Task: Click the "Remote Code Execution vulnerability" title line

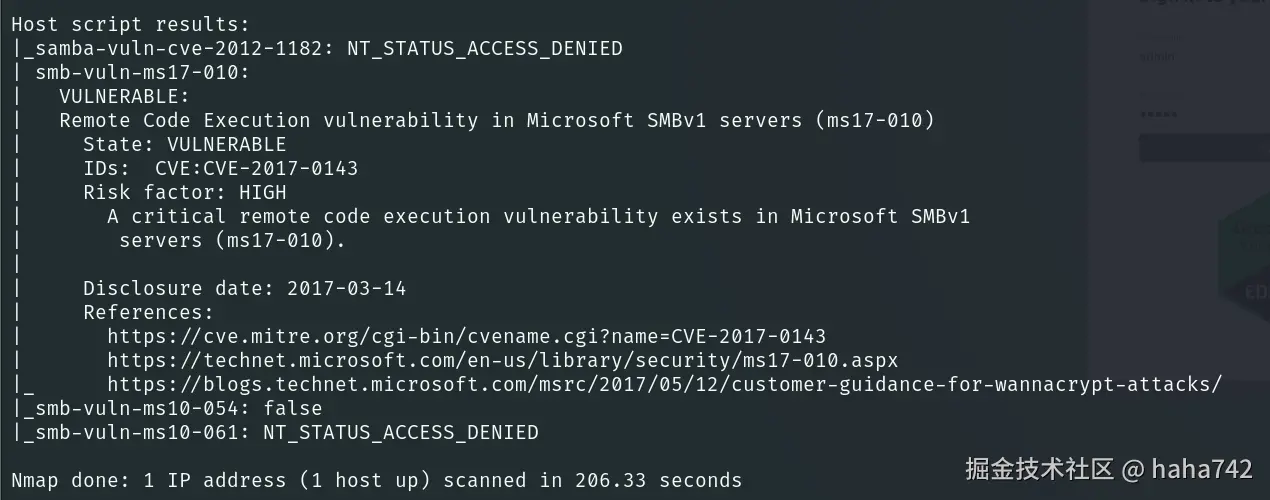Action: tap(496, 120)
